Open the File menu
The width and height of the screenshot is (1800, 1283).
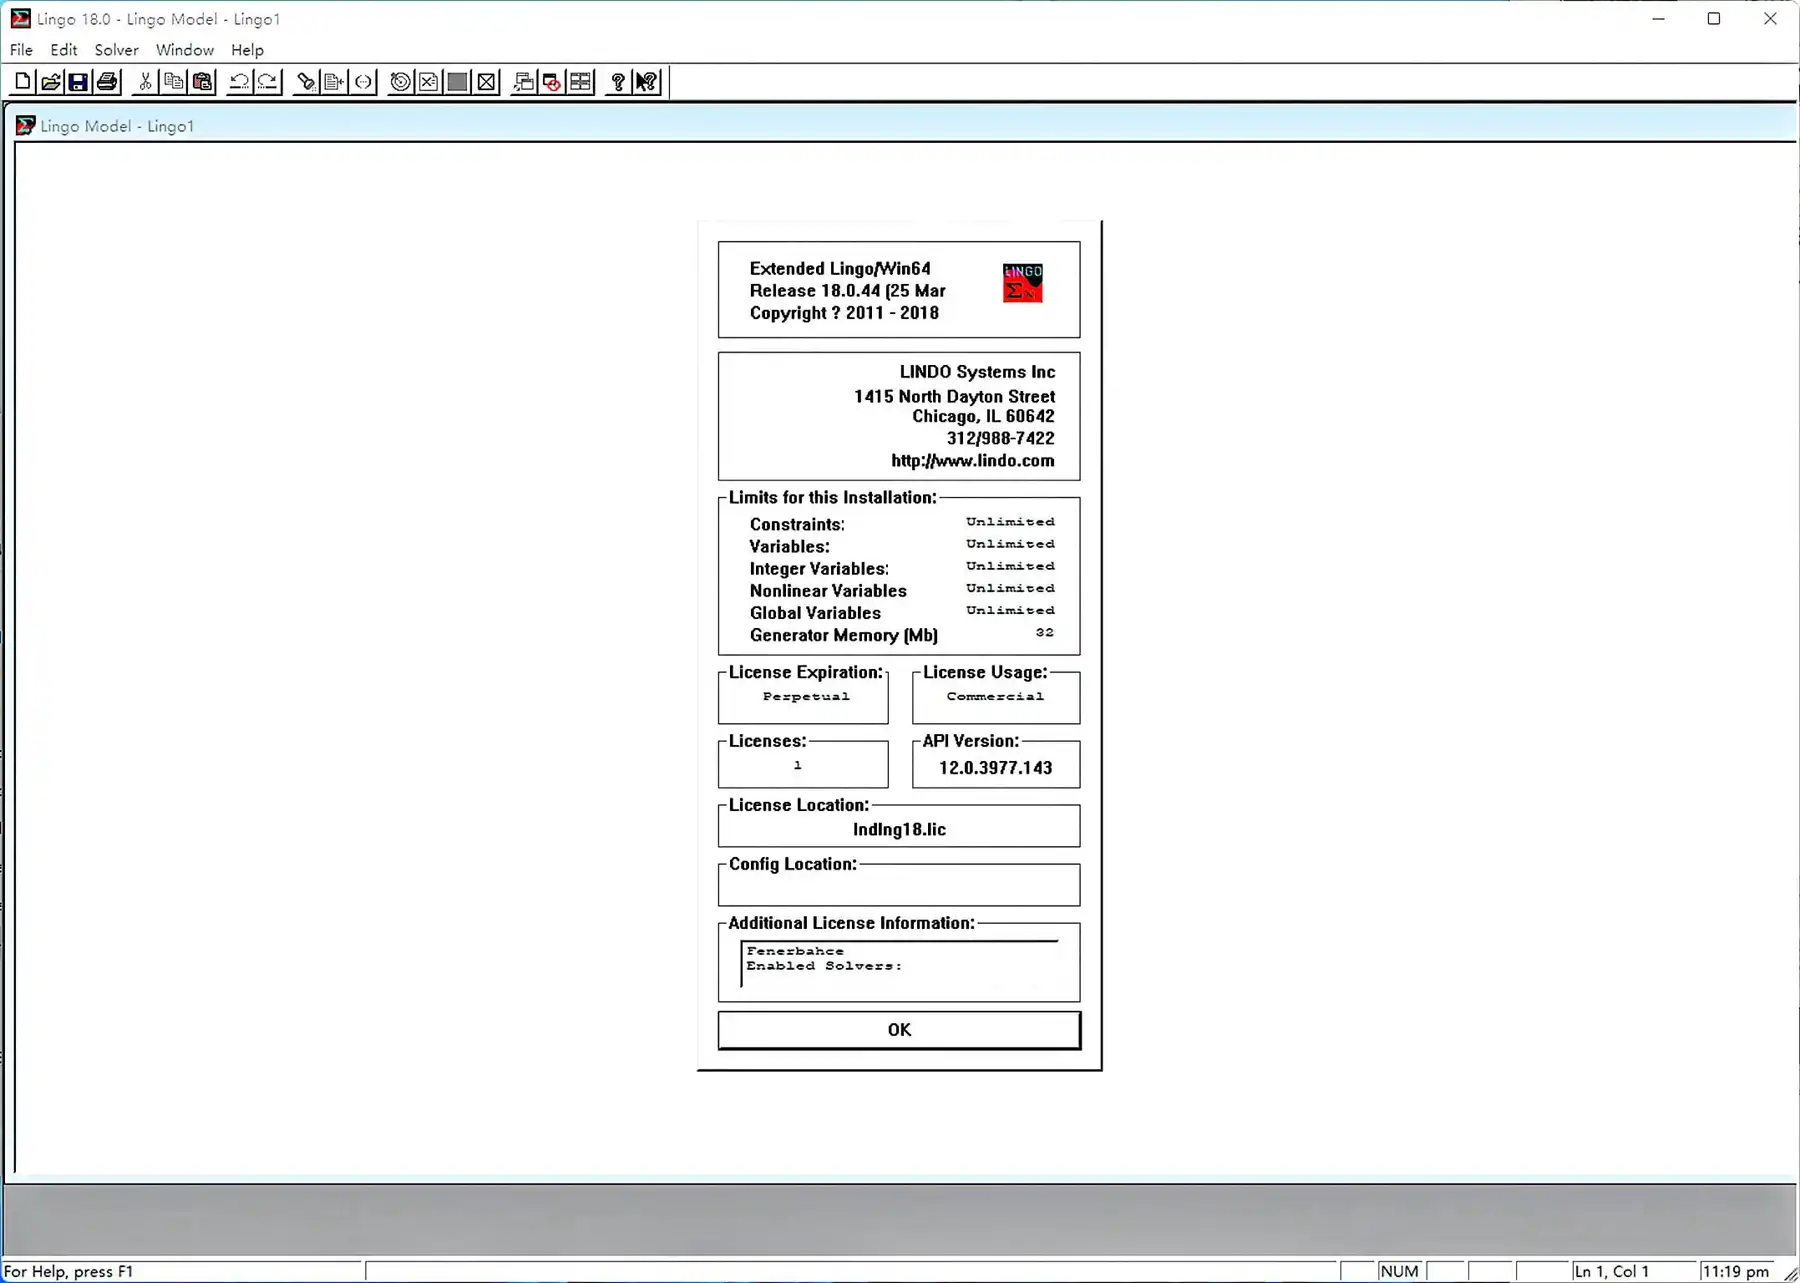tap(21, 50)
